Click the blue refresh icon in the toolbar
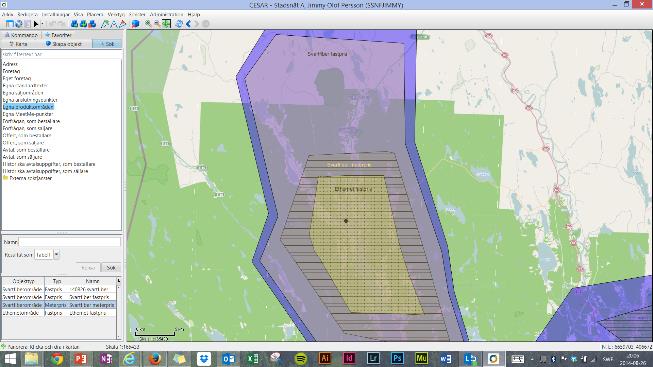The height and width of the screenshot is (367, 653). point(179,24)
